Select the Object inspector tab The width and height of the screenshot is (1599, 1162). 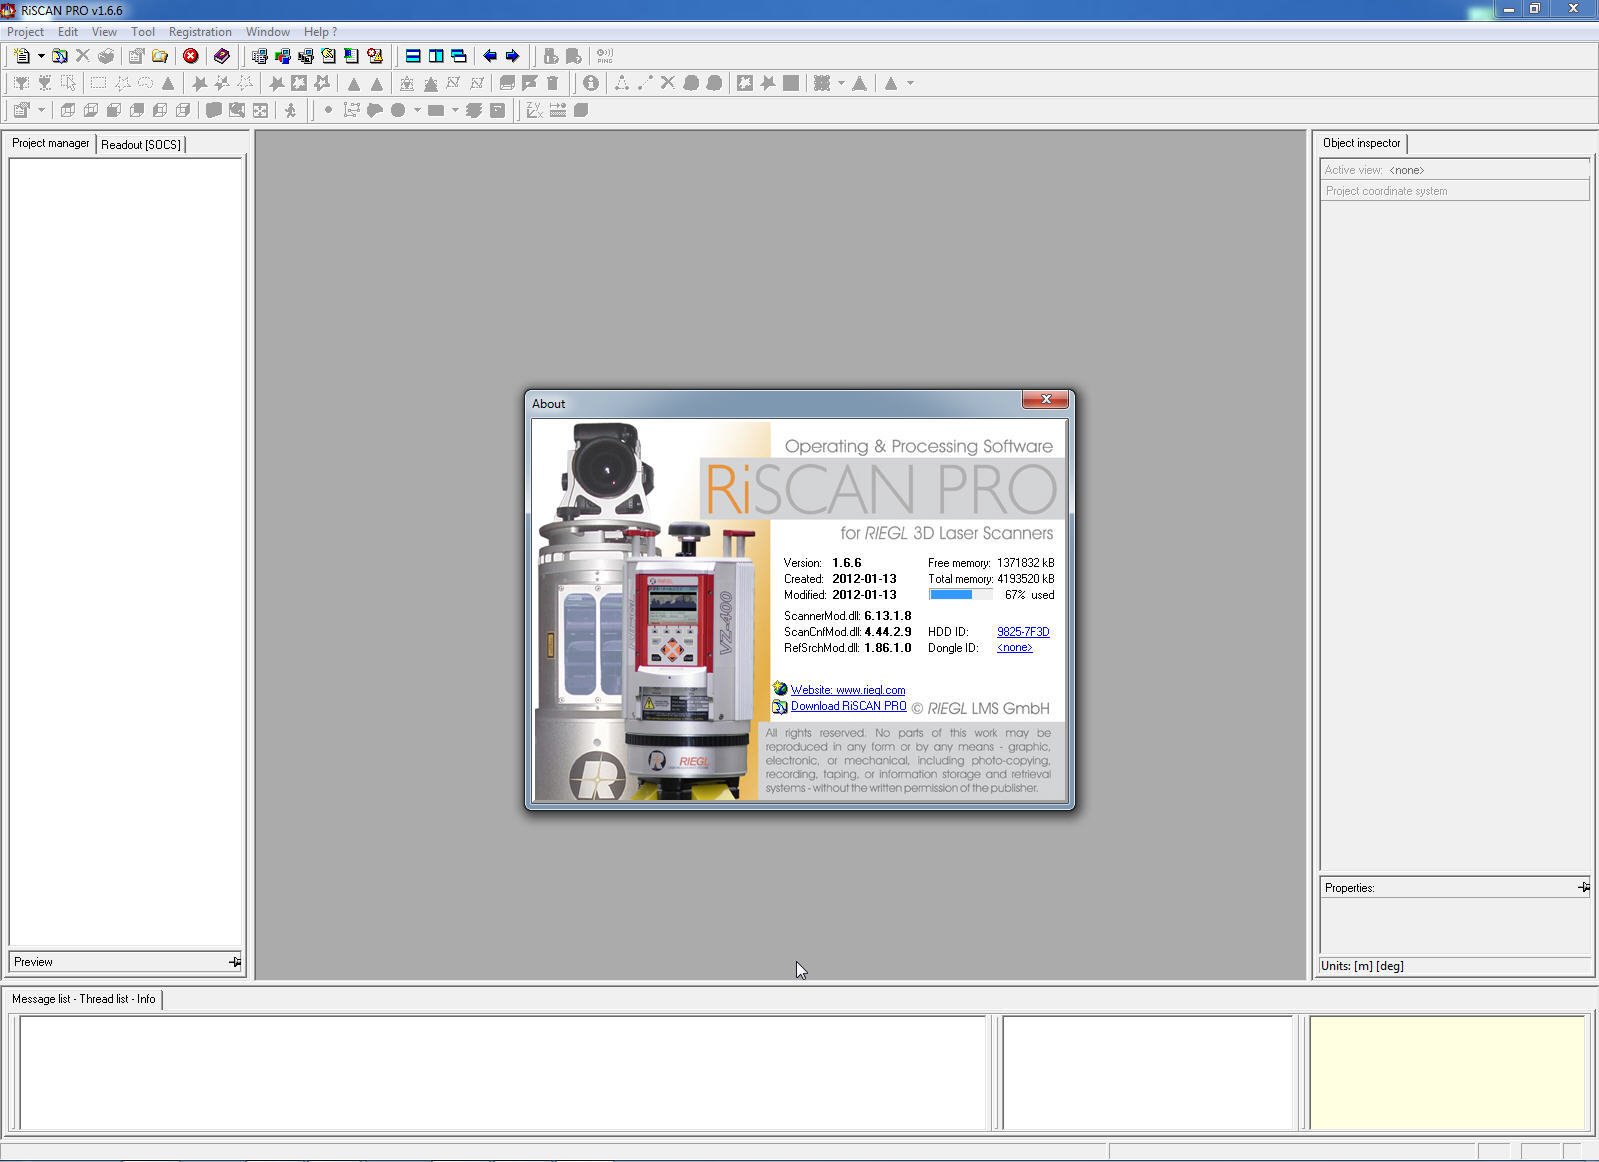coord(1361,143)
